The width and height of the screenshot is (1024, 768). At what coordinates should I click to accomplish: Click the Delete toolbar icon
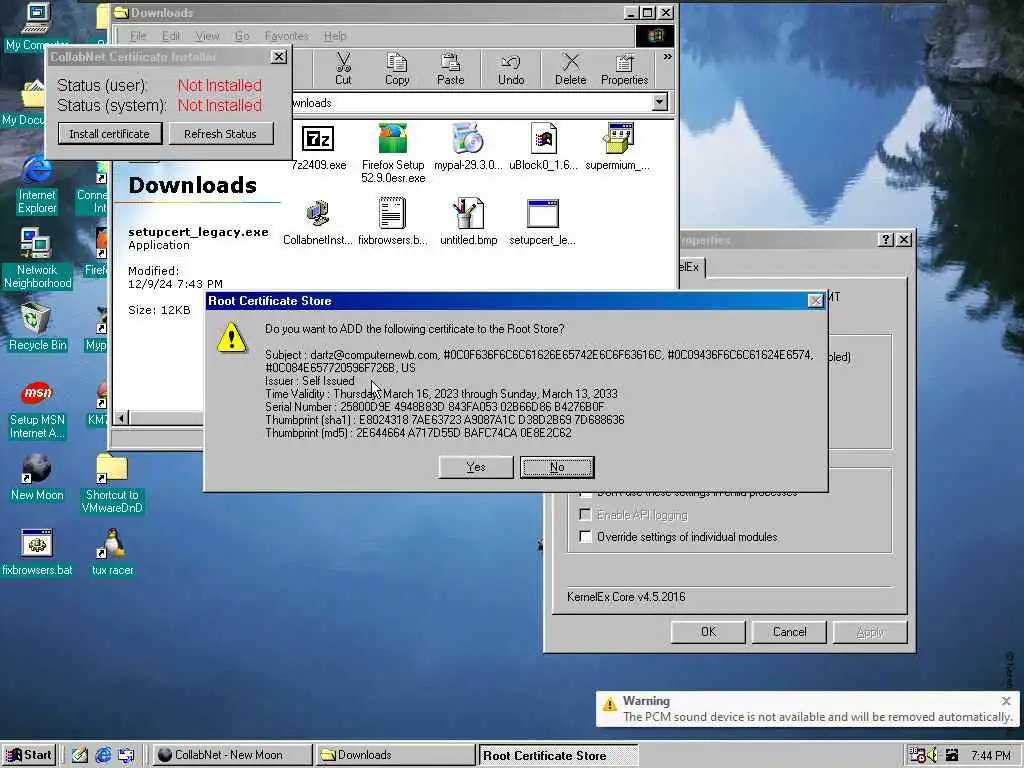[x=570, y=69]
